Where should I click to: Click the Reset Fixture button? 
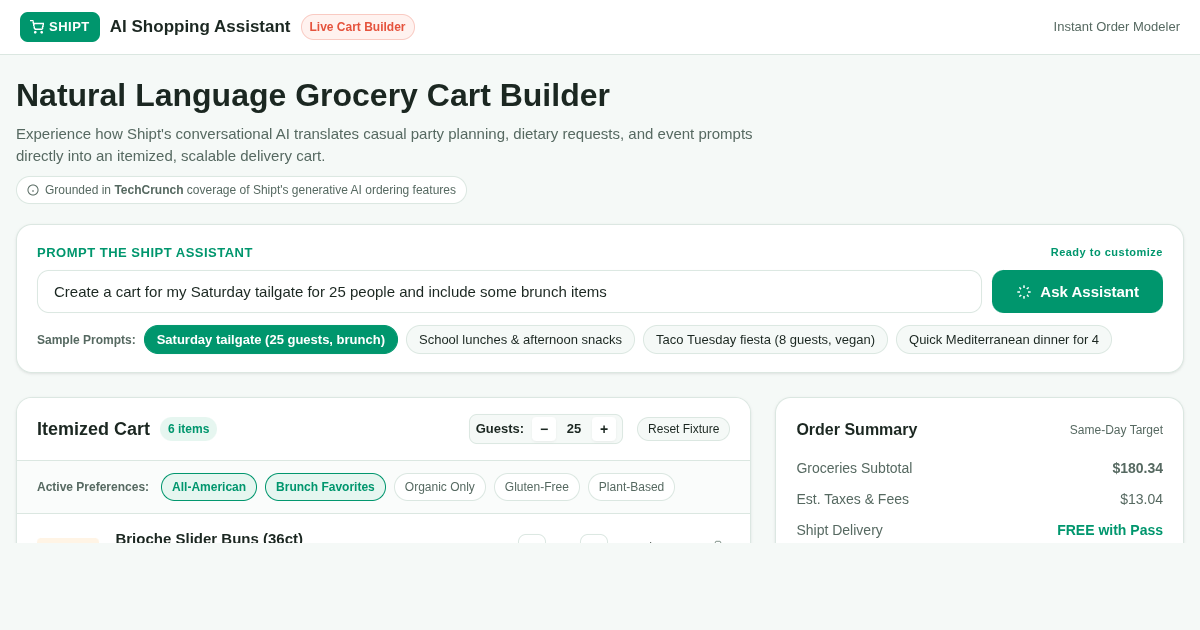click(684, 429)
